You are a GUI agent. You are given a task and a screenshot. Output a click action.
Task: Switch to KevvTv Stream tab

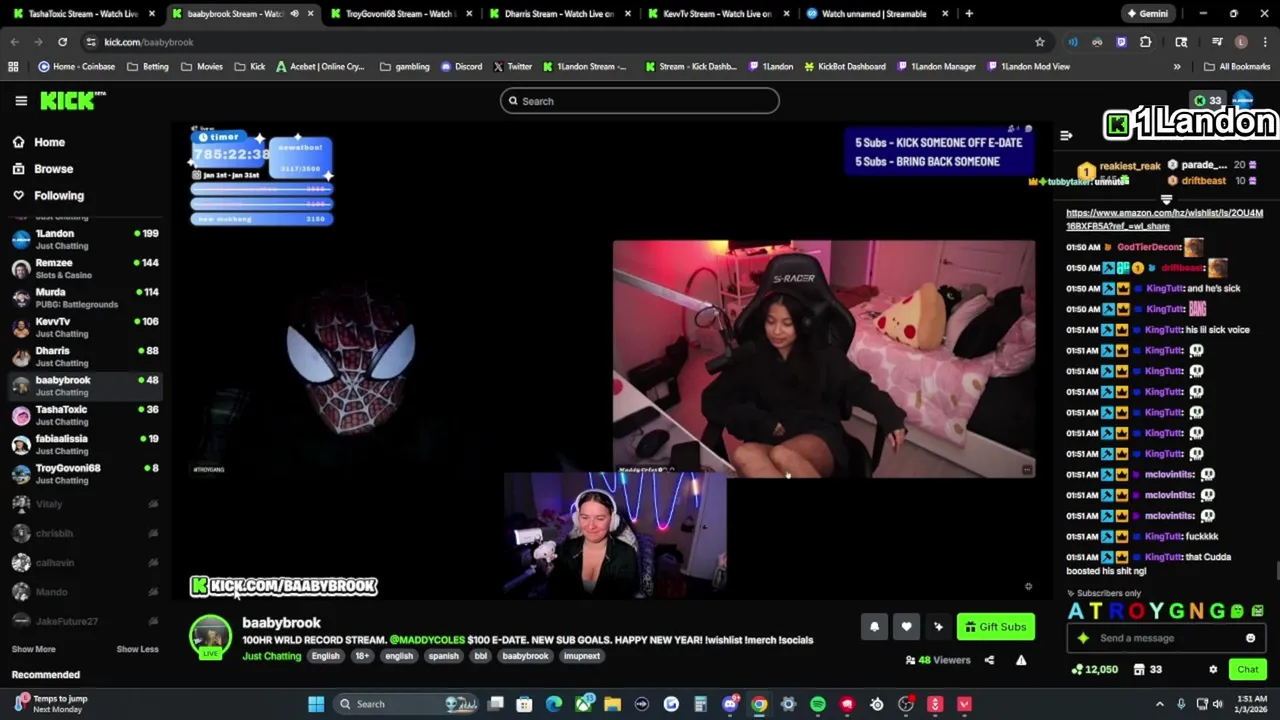point(717,14)
